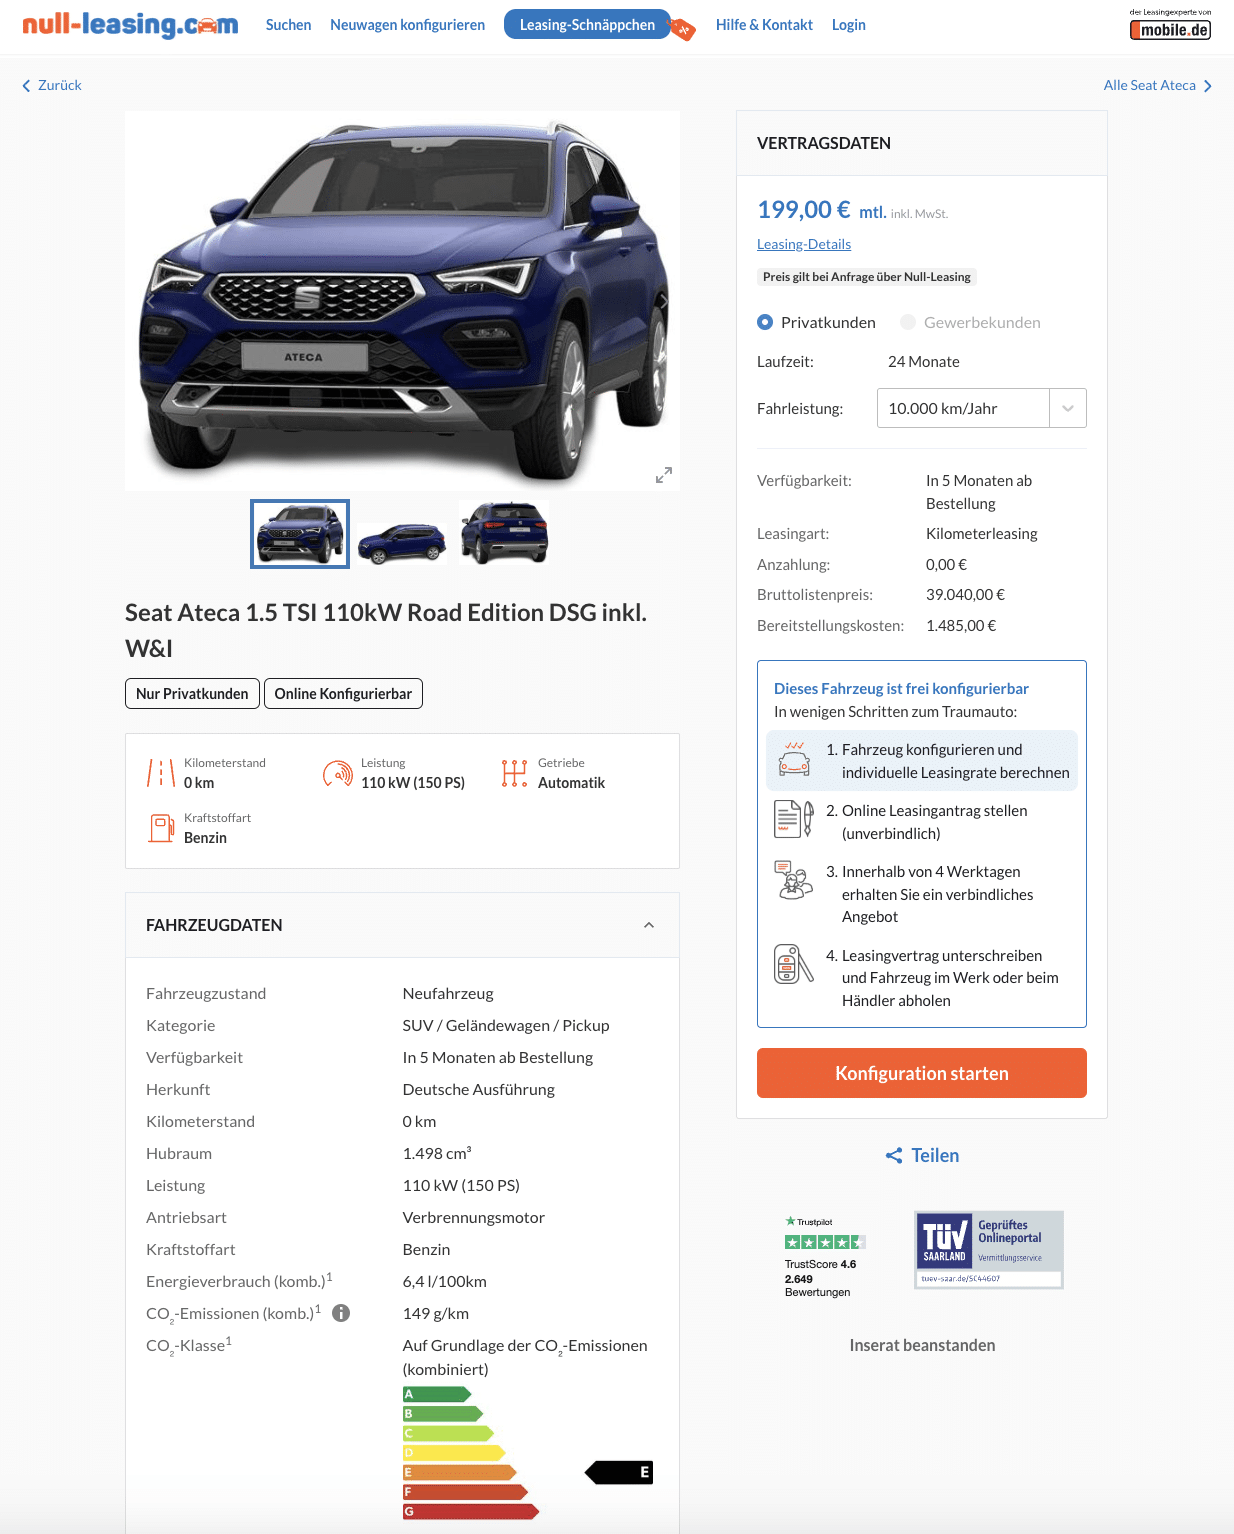
Task: Click the CO2-Emissionen info icon
Action: click(341, 1313)
